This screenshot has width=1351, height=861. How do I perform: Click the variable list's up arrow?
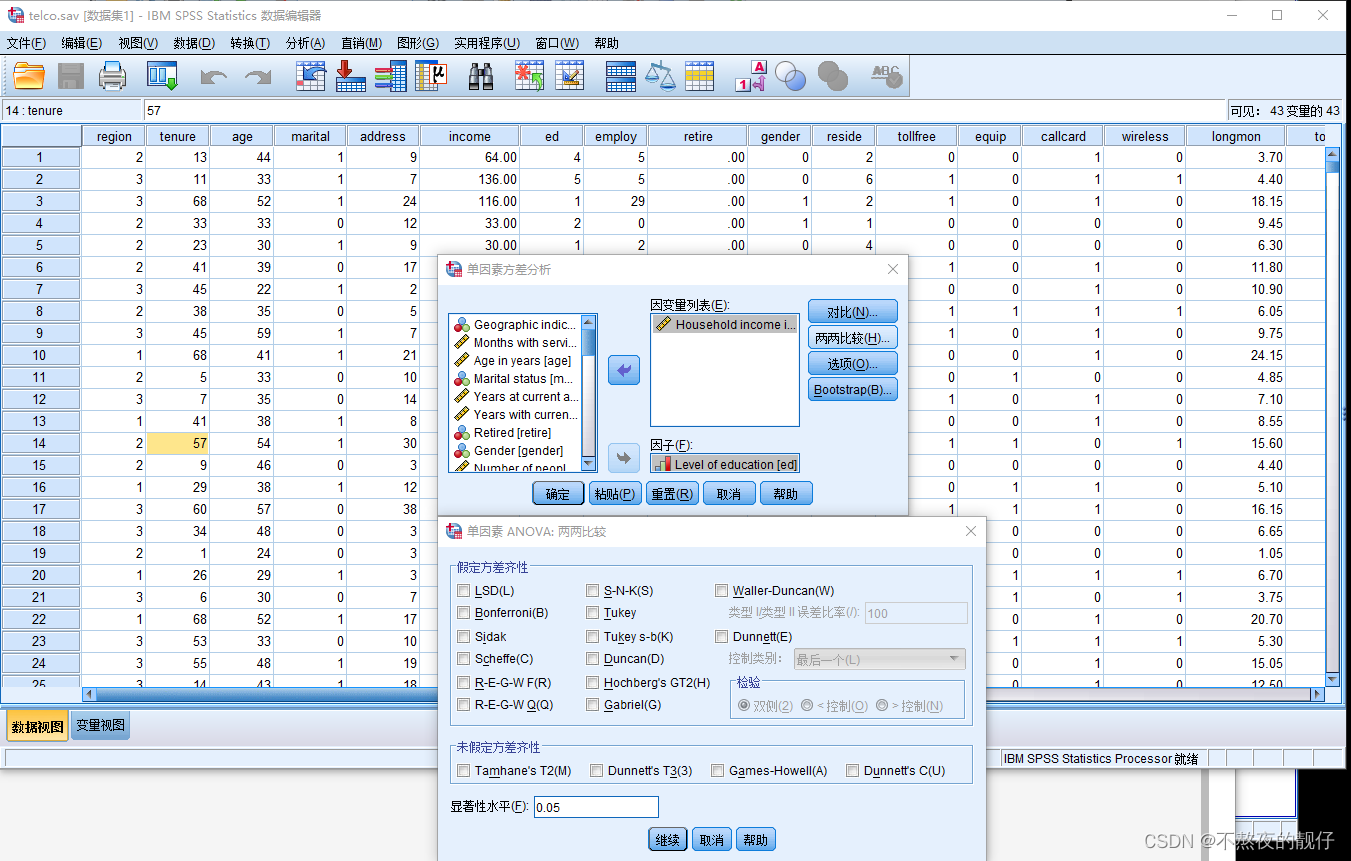coord(588,322)
